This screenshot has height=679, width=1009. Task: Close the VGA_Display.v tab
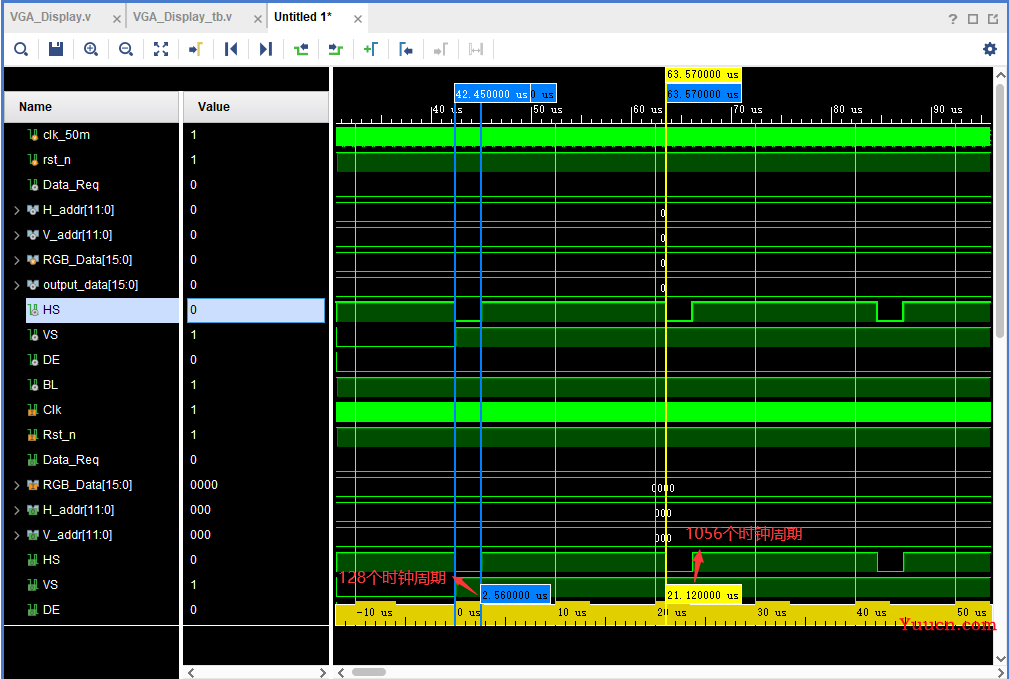coord(116,19)
